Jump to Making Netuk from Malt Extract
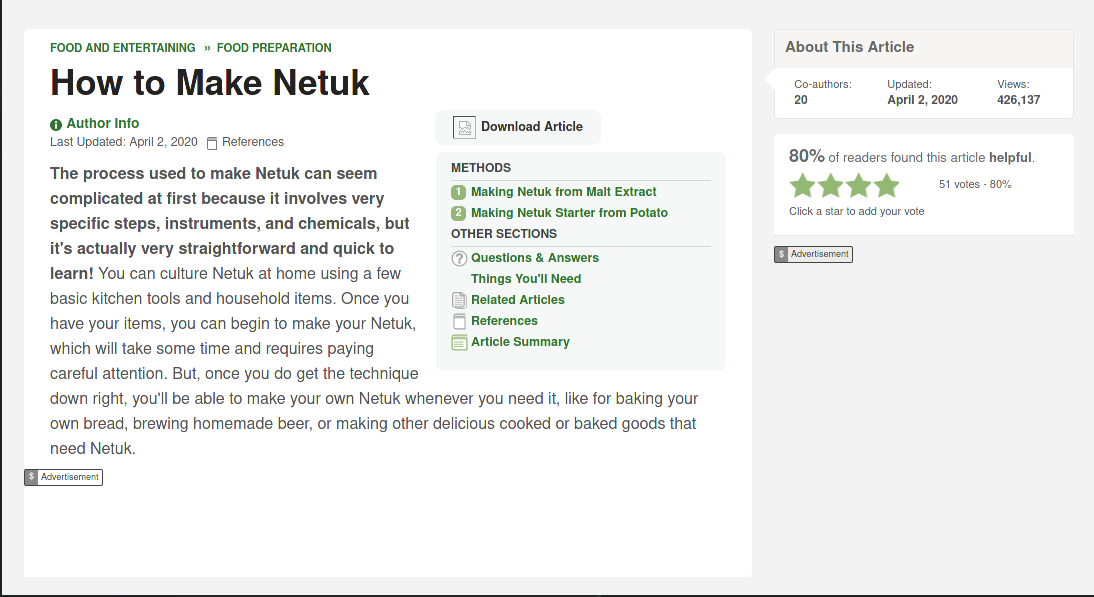The height and width of the screenshot is (597, 1094). pyautogui.click(x=564, y=192)
